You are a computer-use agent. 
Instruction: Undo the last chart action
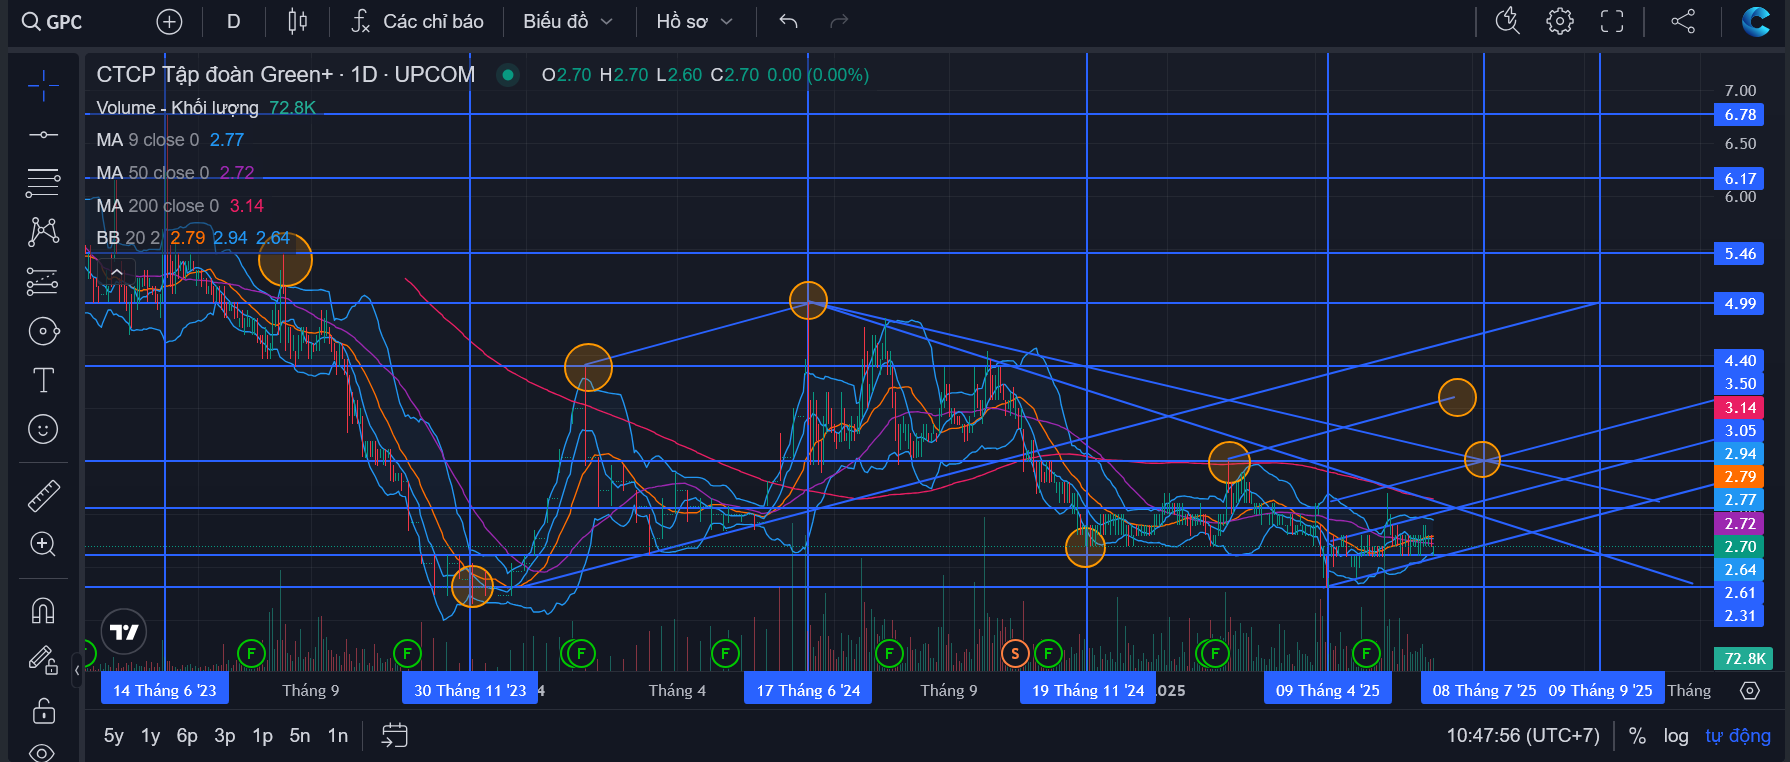pos(788,21)
